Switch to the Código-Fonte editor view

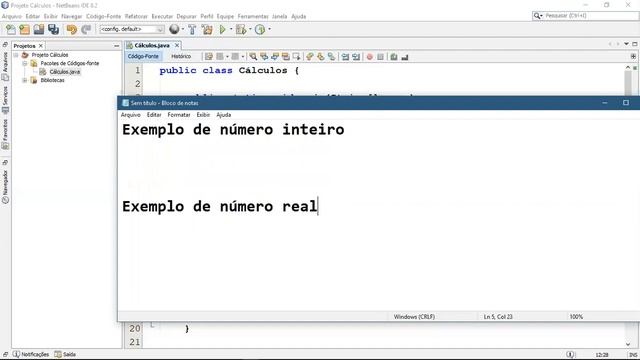143,56
